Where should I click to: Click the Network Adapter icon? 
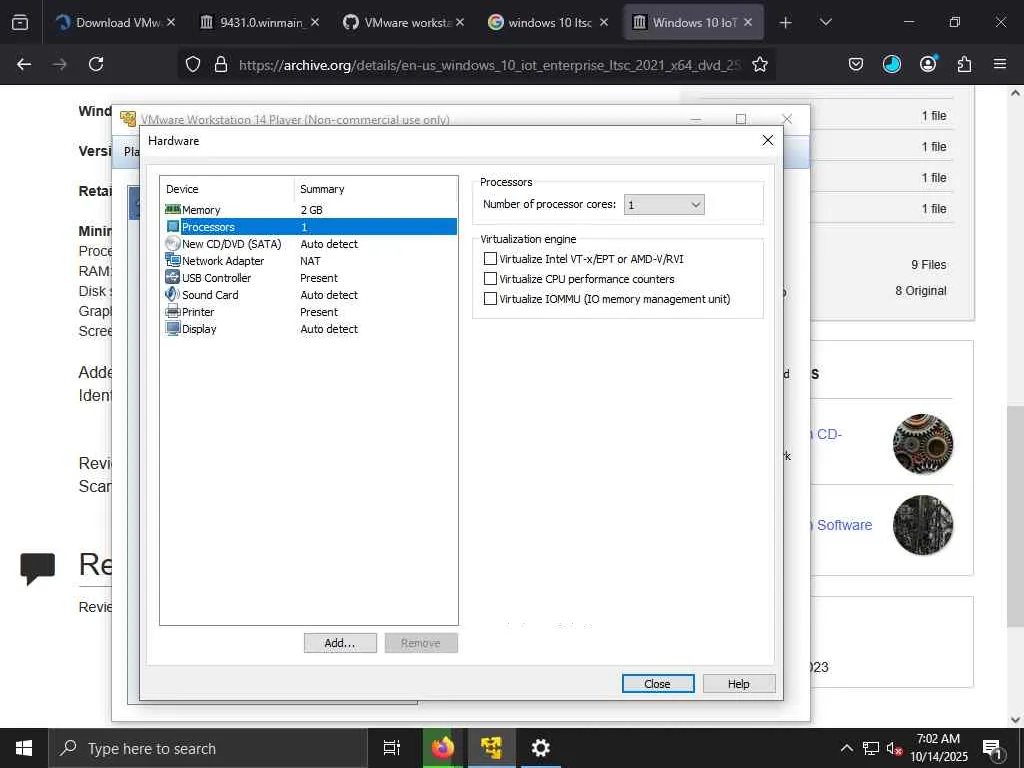tap(172, 261)
